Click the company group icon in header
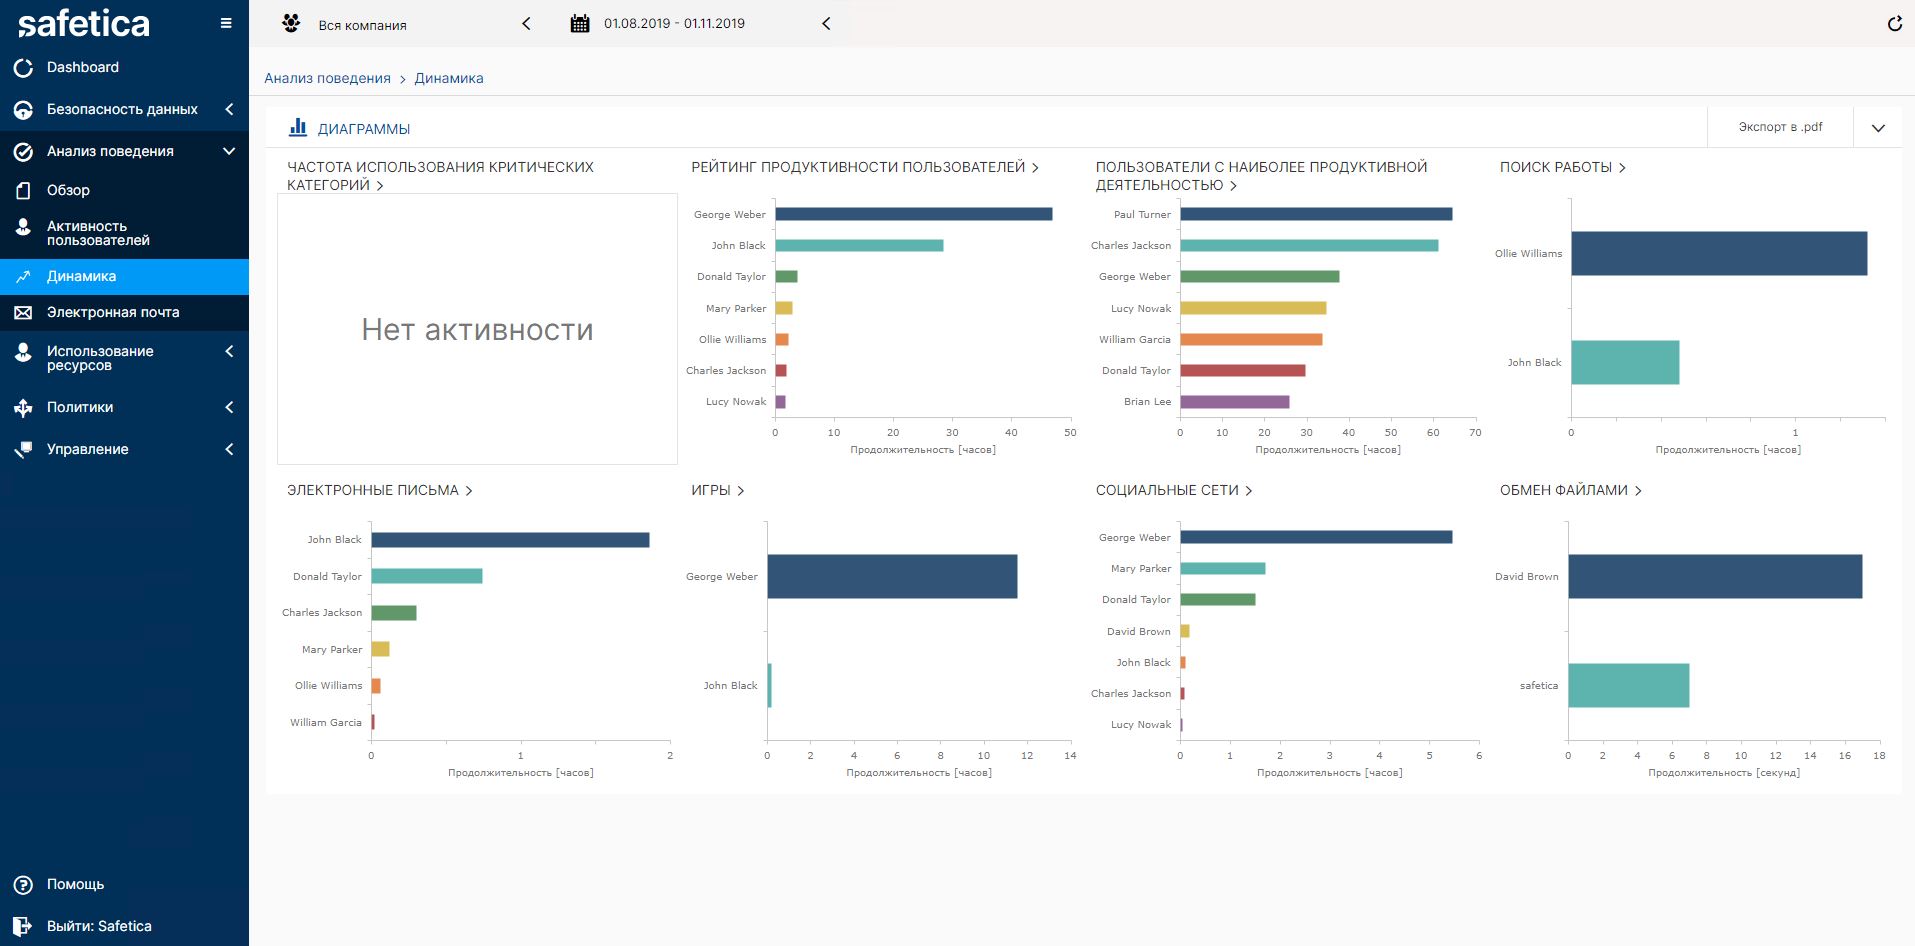Image resolution: width=1915 pixels, height=946 pixels. click(x=291, y=23)
